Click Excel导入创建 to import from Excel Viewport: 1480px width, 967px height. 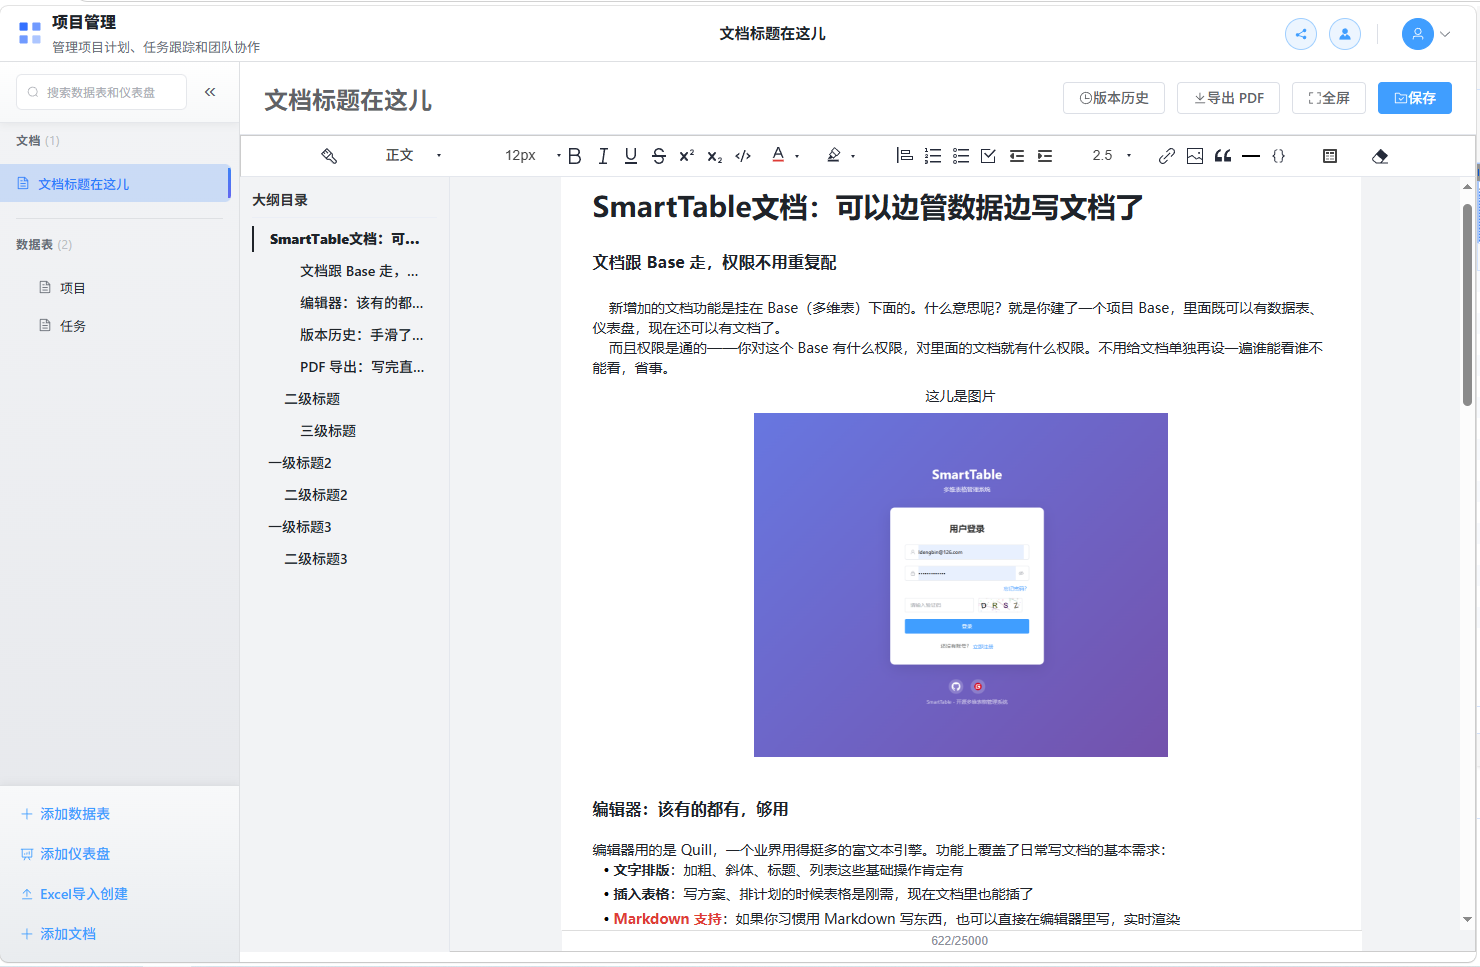click(x=75, y=894)
